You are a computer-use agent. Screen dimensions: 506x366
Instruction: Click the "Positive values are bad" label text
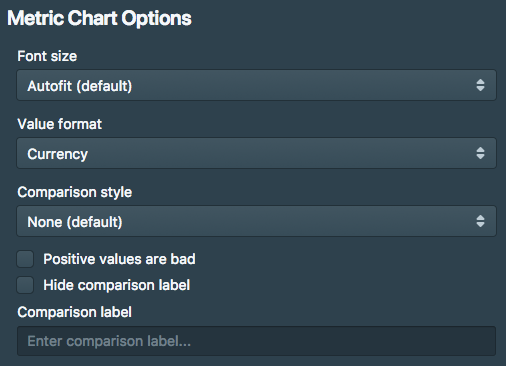point(119,259)
